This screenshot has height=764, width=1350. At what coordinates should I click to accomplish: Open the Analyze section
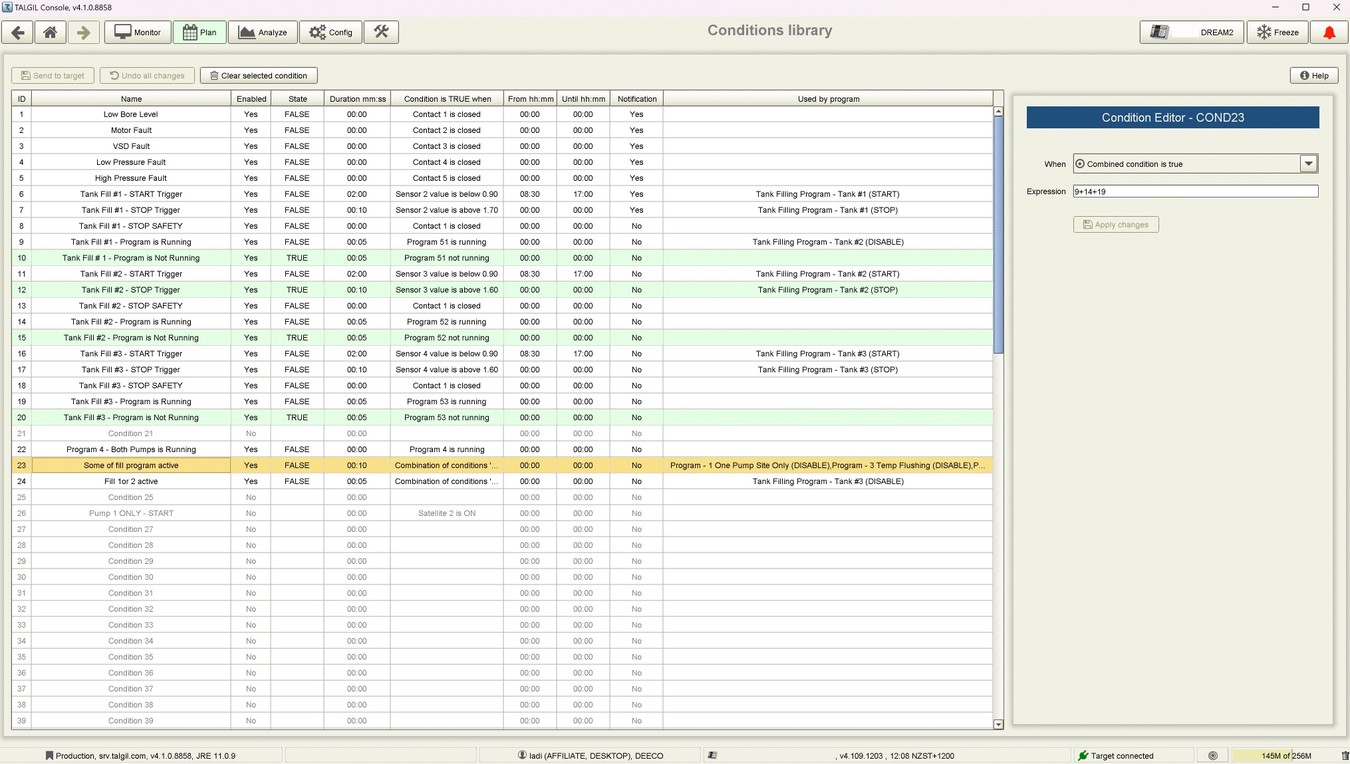(x=262, y=32)
